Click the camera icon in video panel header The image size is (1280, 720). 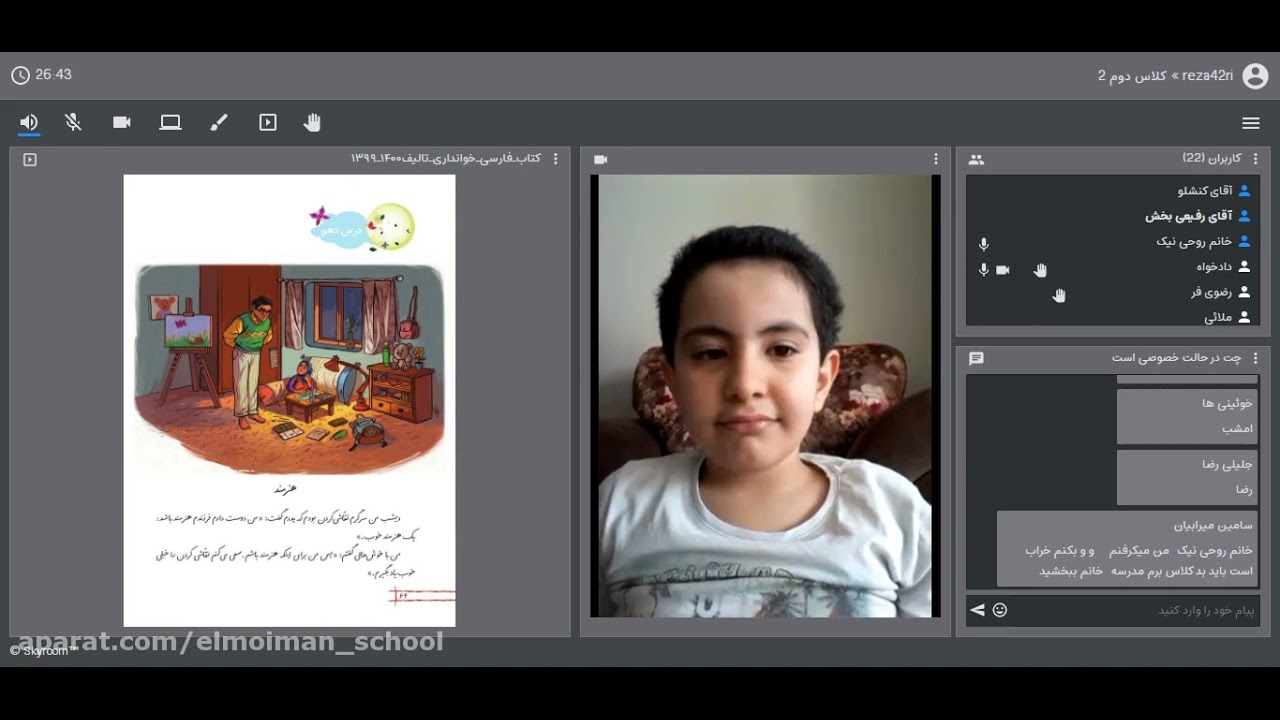tap(601, 159)
